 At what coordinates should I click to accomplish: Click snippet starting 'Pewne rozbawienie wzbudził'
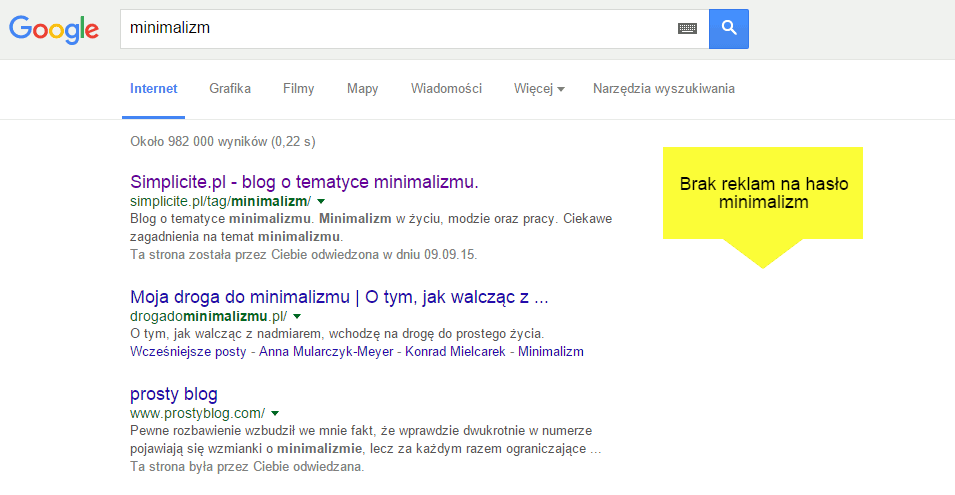tap(365, 440)
